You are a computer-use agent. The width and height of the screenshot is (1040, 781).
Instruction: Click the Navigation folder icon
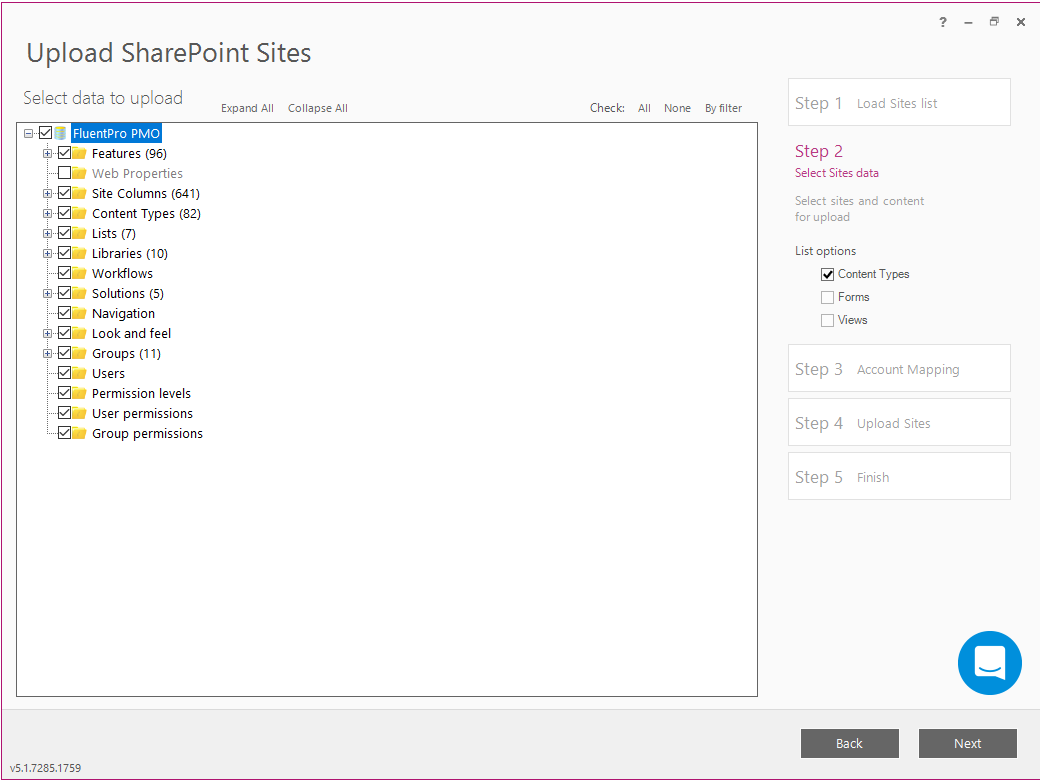click(x=79, y=313)
